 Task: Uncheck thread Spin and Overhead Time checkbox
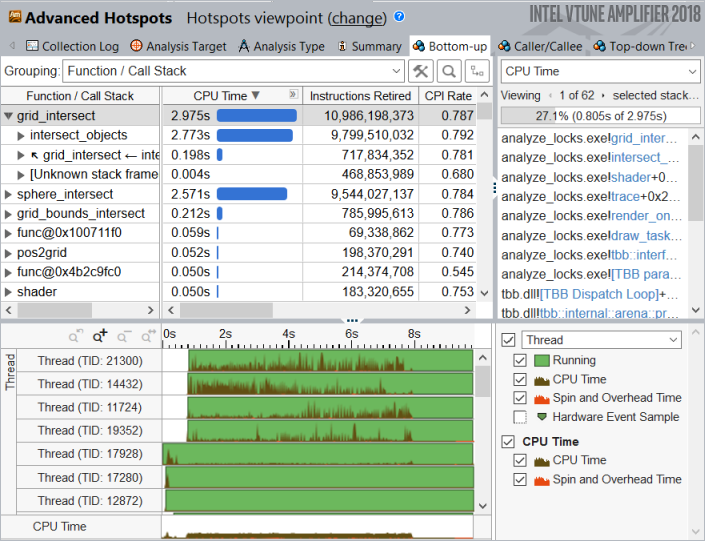click(x=520, y=398)
